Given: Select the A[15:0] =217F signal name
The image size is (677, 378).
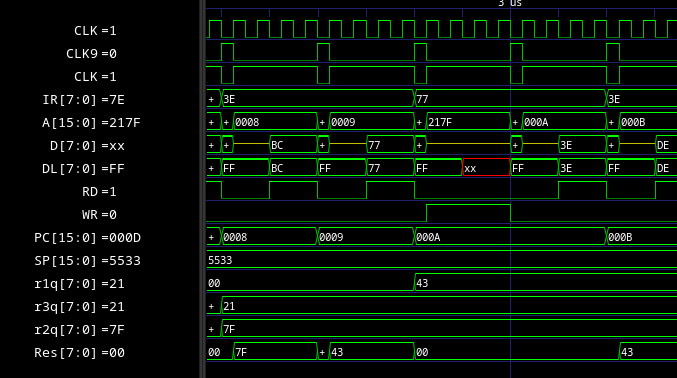Looking at the screenshot, I should click(91, 123).
